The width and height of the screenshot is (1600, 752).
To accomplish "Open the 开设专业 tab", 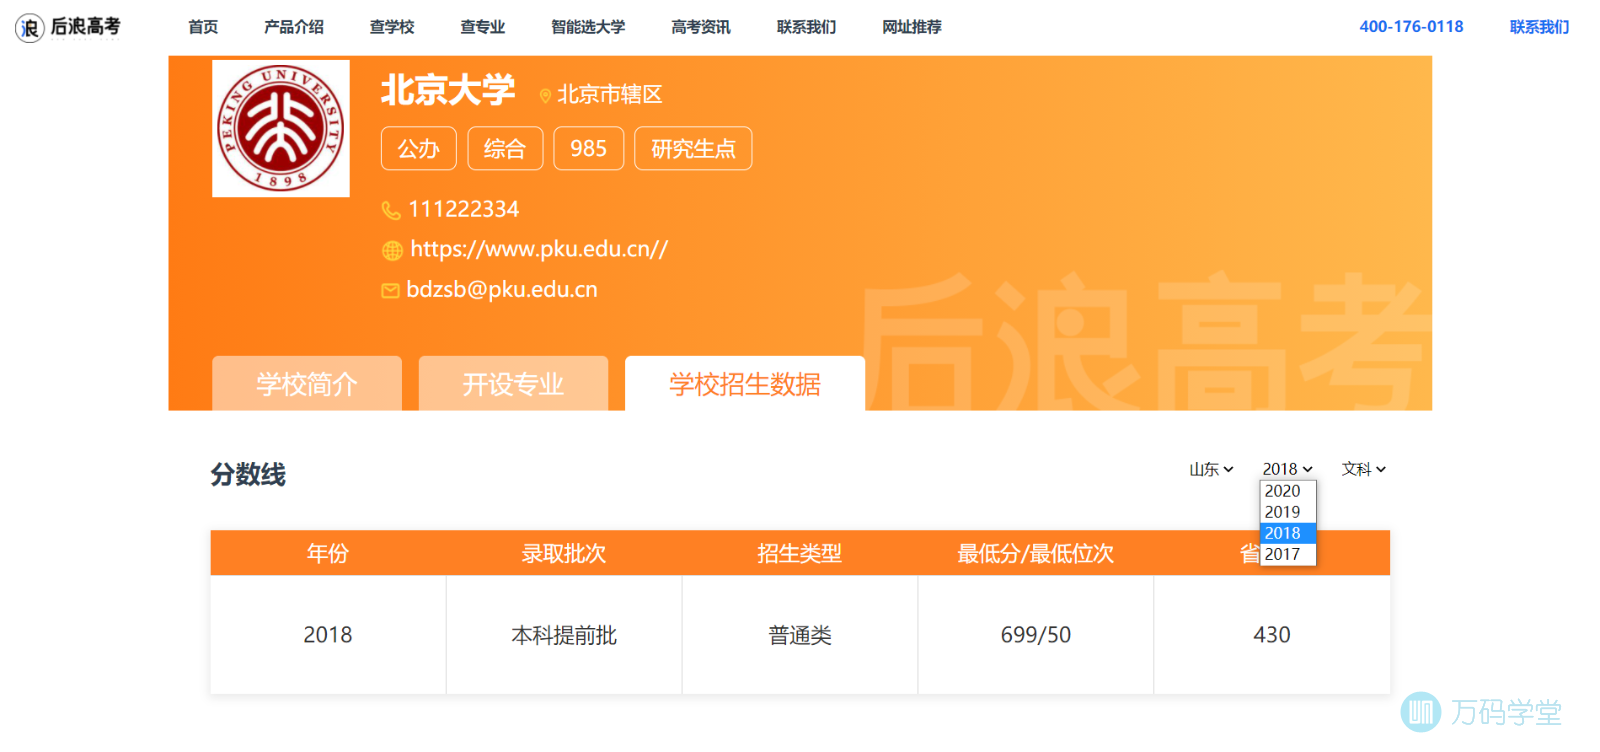I will [513, 384].
